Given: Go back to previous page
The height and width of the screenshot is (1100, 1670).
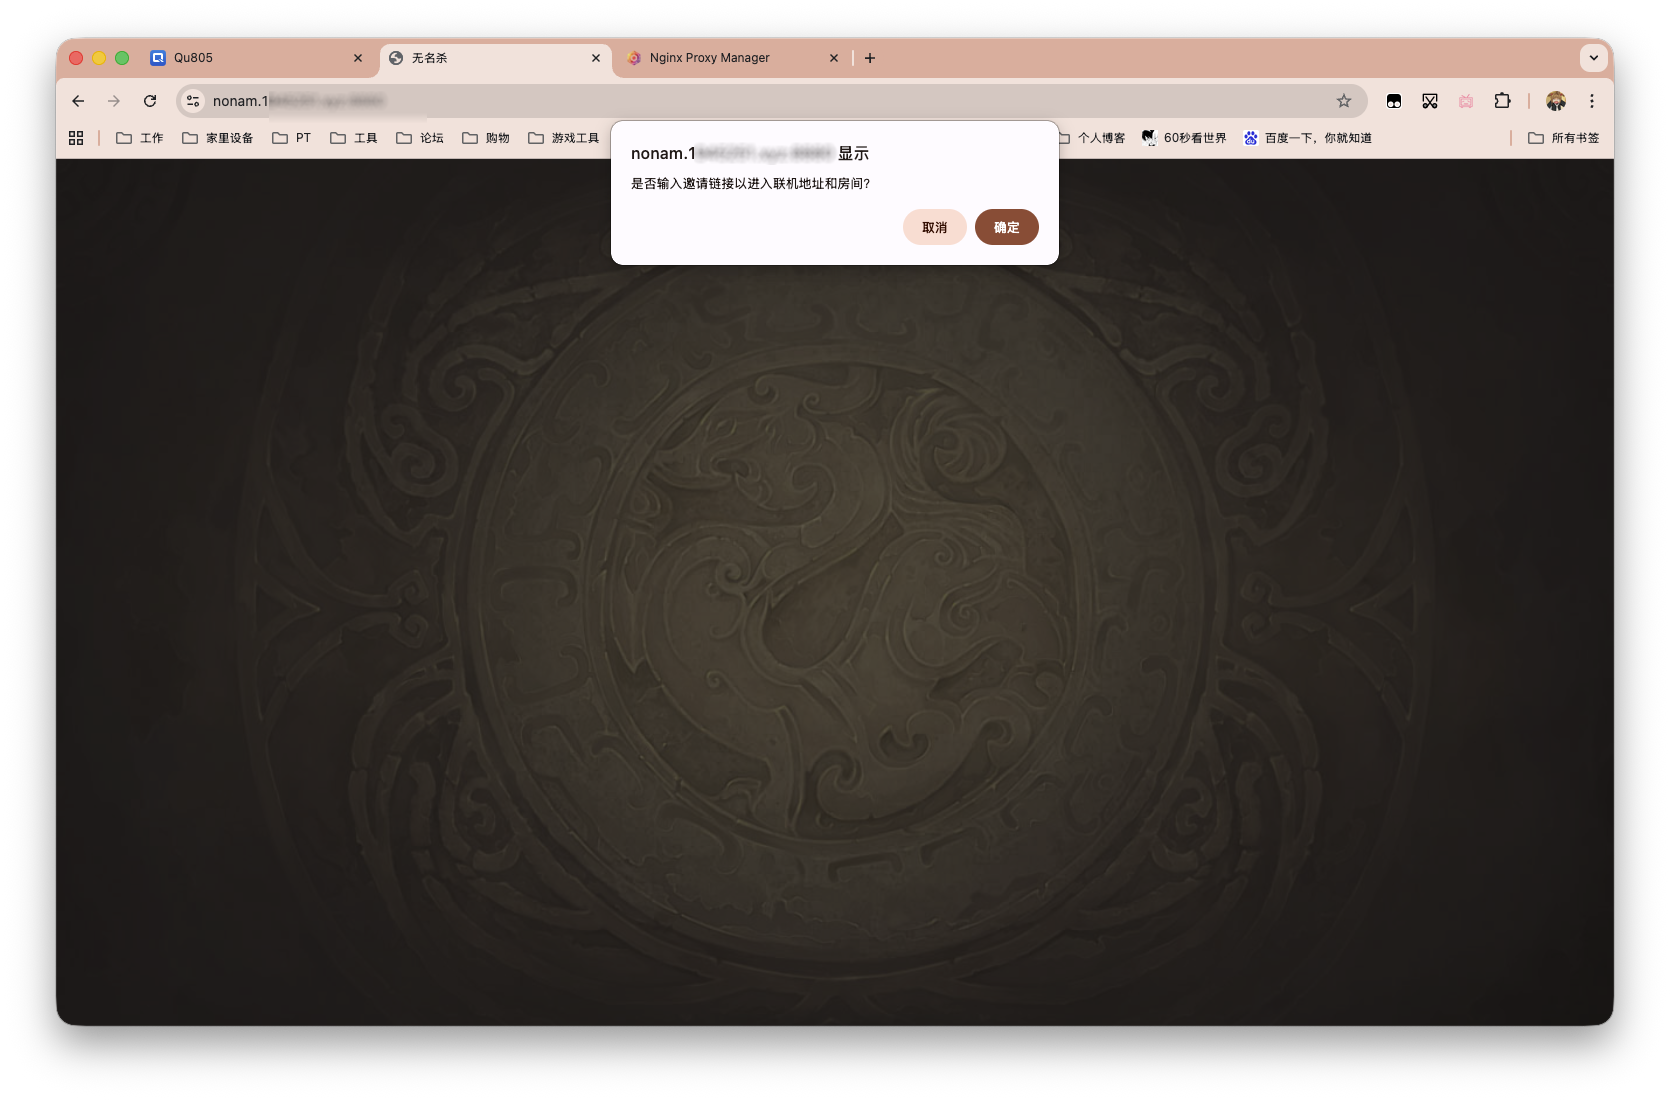Looking at the screenshot, I should click(78, 101).
